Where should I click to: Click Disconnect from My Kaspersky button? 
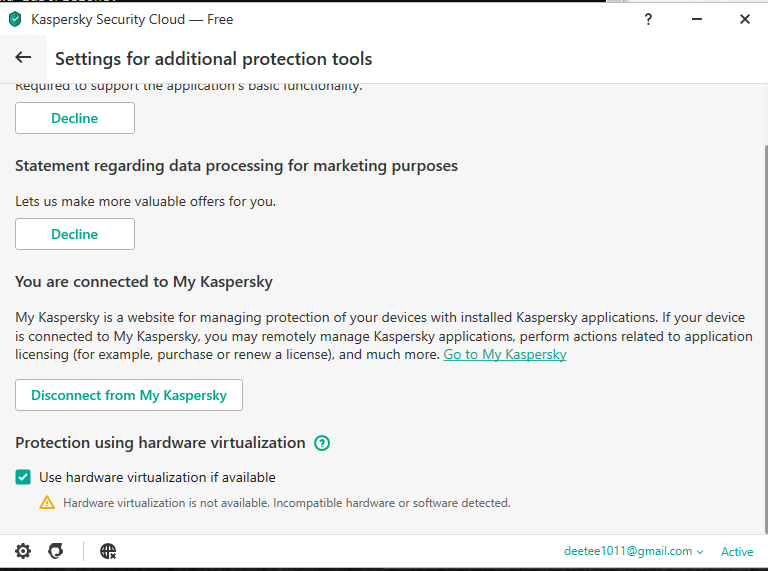129,395
